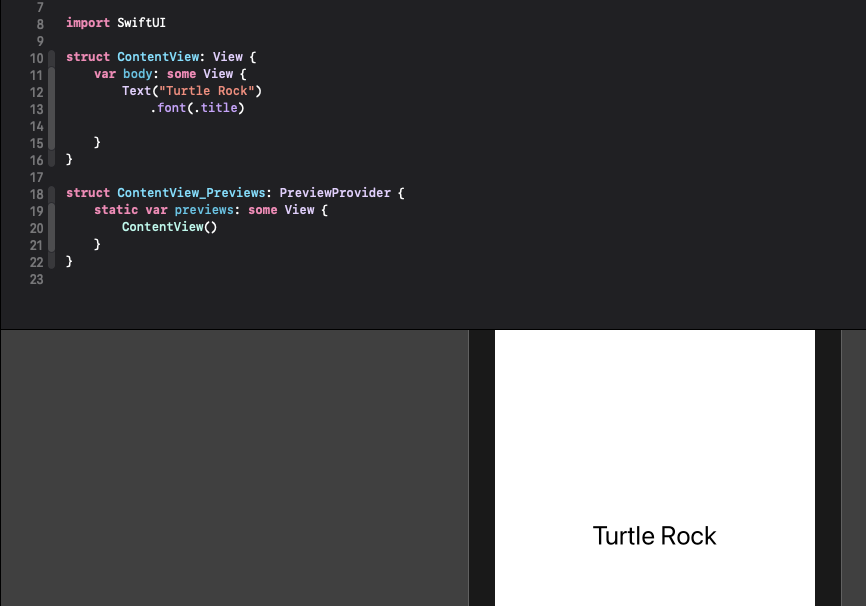Click line number 8 in the gutter
The width and height of the screenshot is (866, 606).
click(40, 24)
